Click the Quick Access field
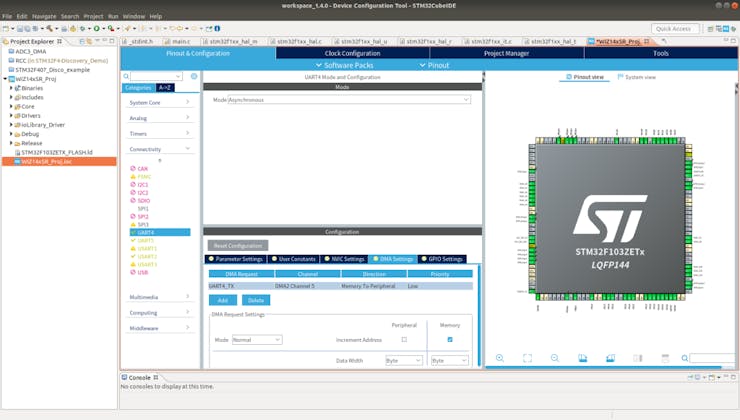The height and width of the screenshot is (420, 740). 673,29
